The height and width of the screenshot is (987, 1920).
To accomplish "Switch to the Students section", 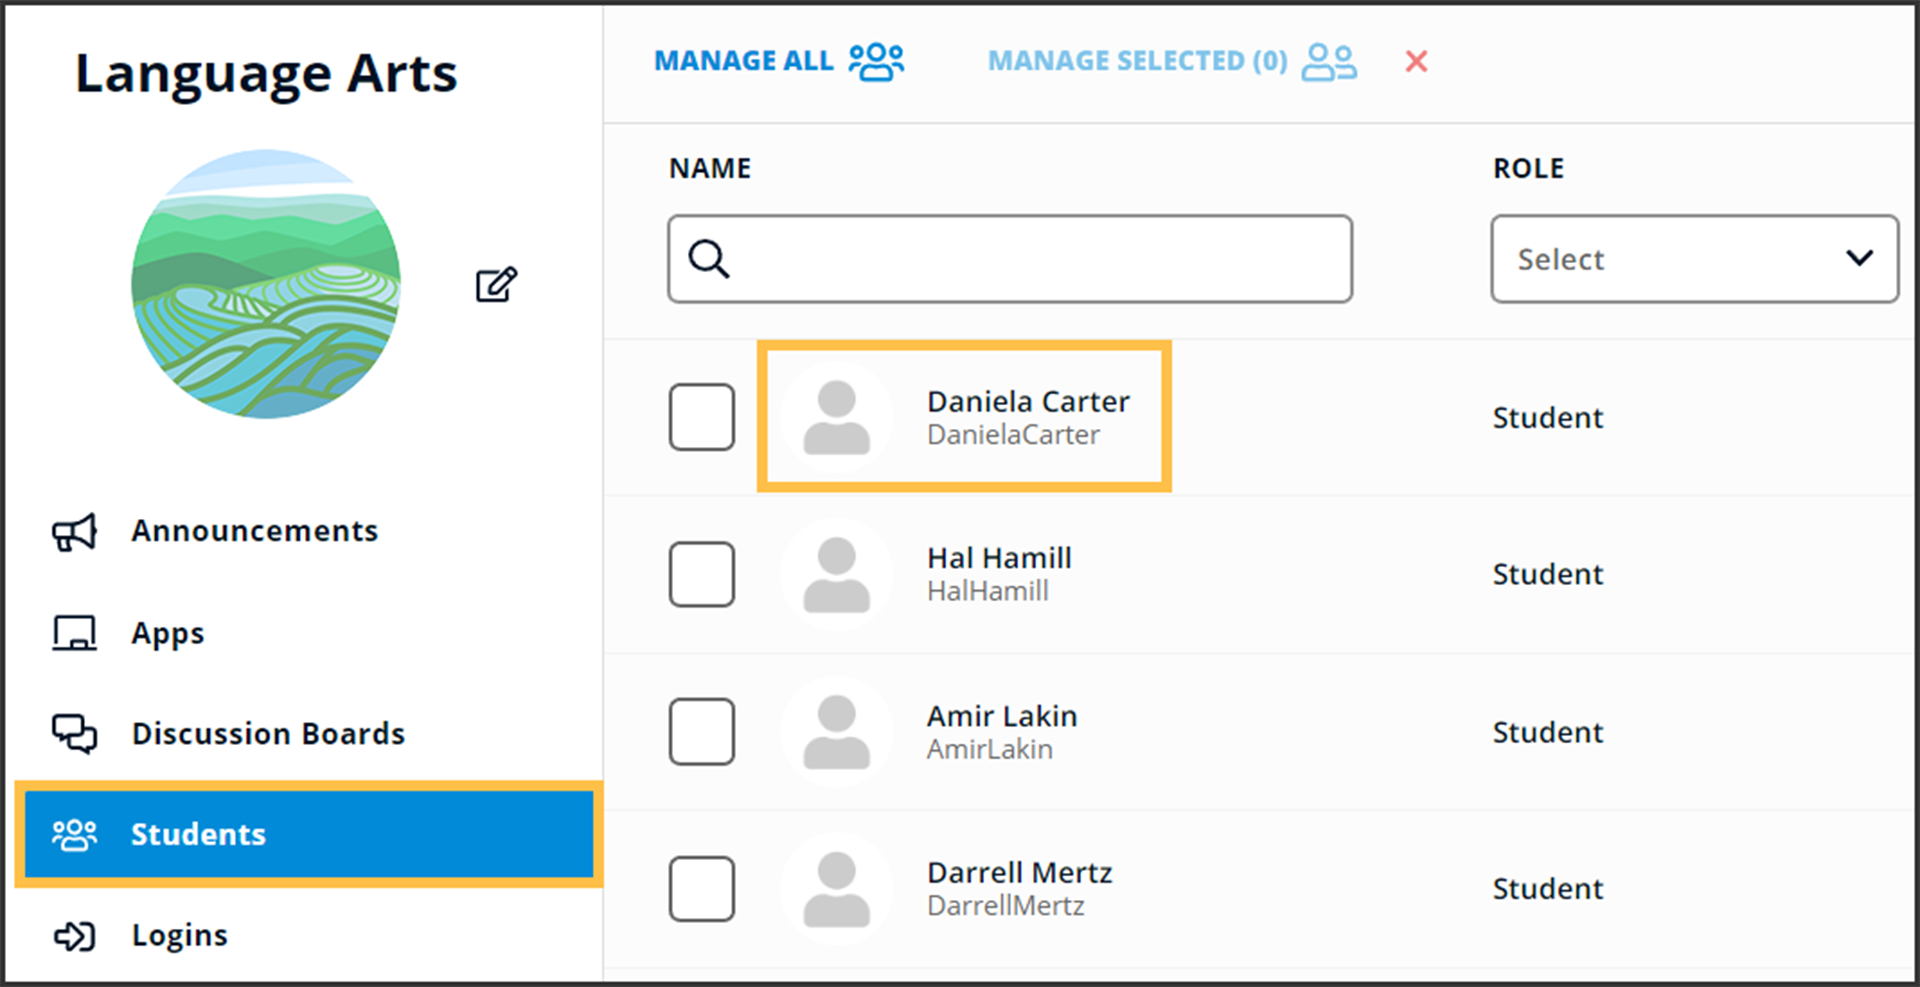I will click(198, 835).
